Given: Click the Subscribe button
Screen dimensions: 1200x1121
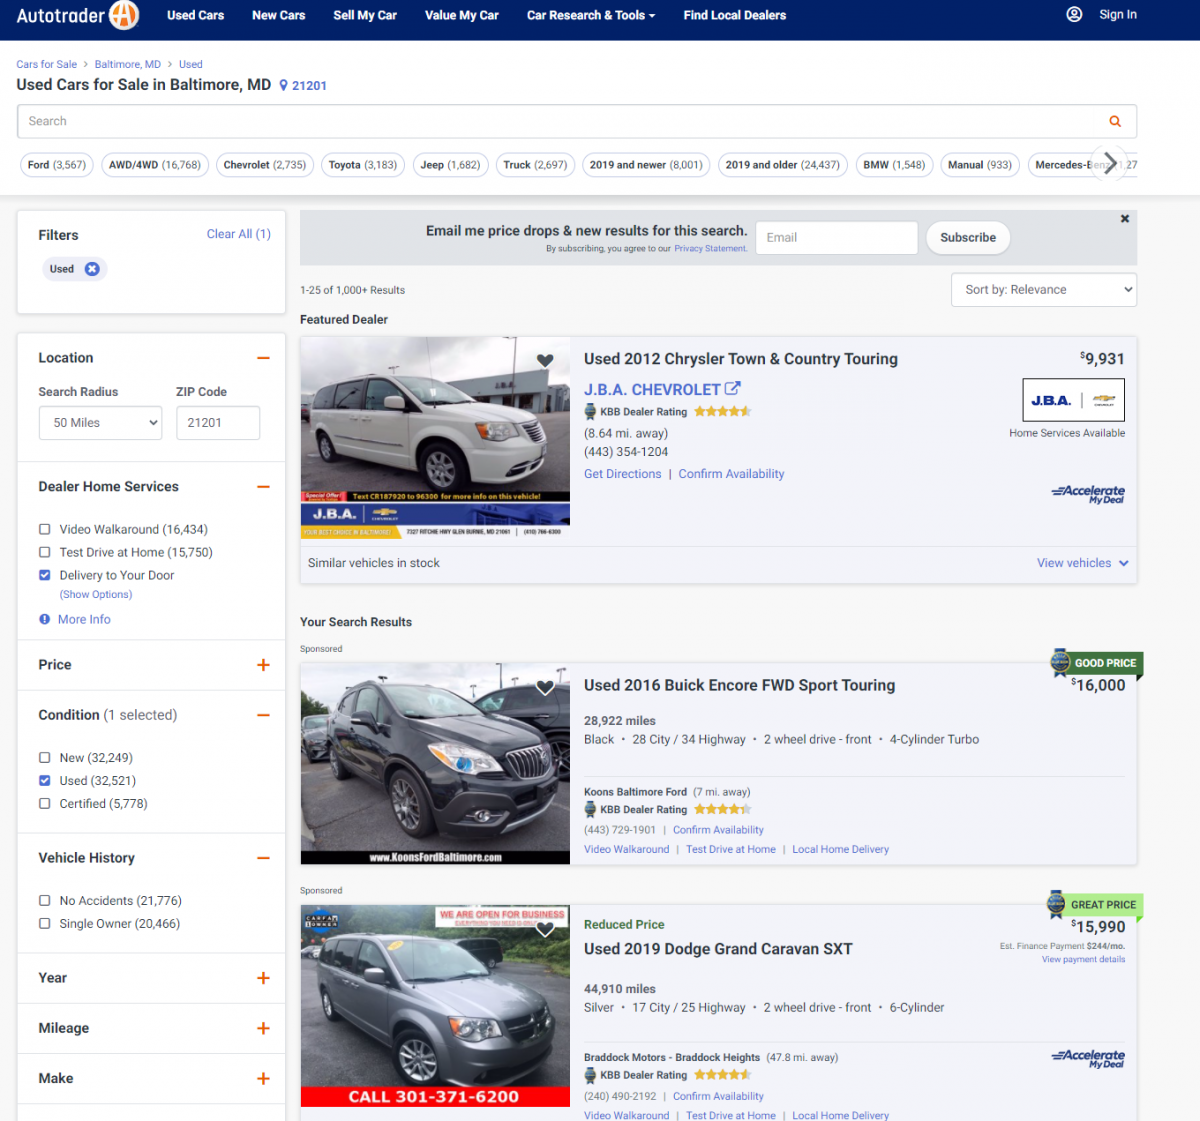Looking at the screenshot, I should 968,237.
